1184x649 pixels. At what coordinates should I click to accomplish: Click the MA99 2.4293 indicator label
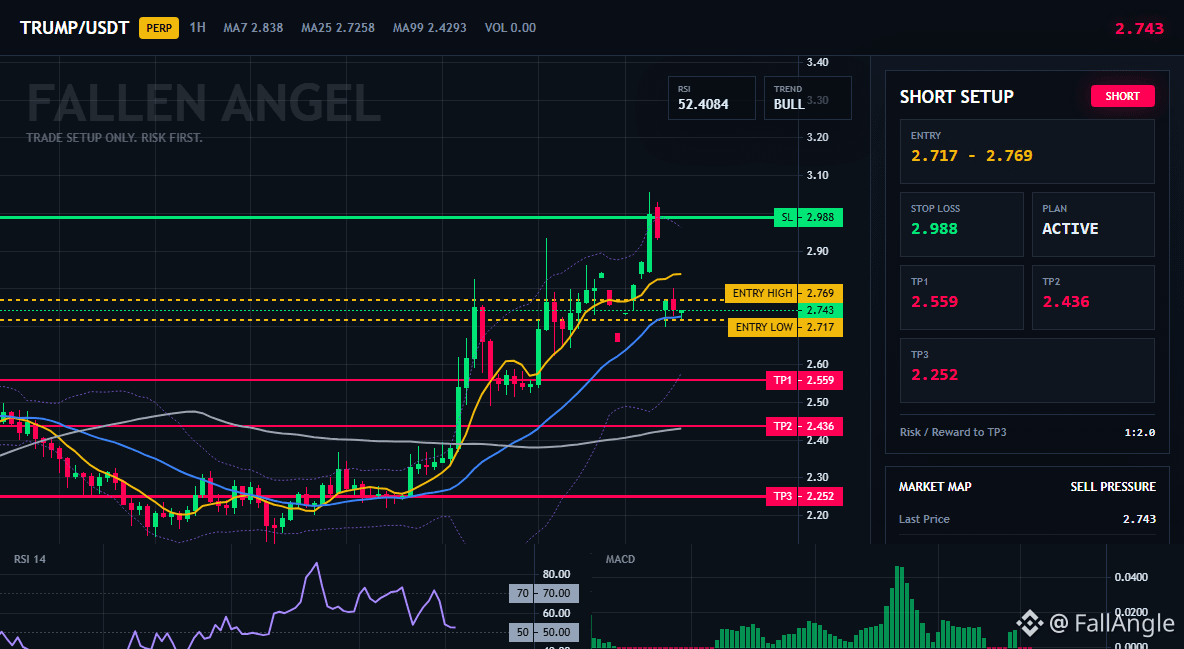[430, 27]
